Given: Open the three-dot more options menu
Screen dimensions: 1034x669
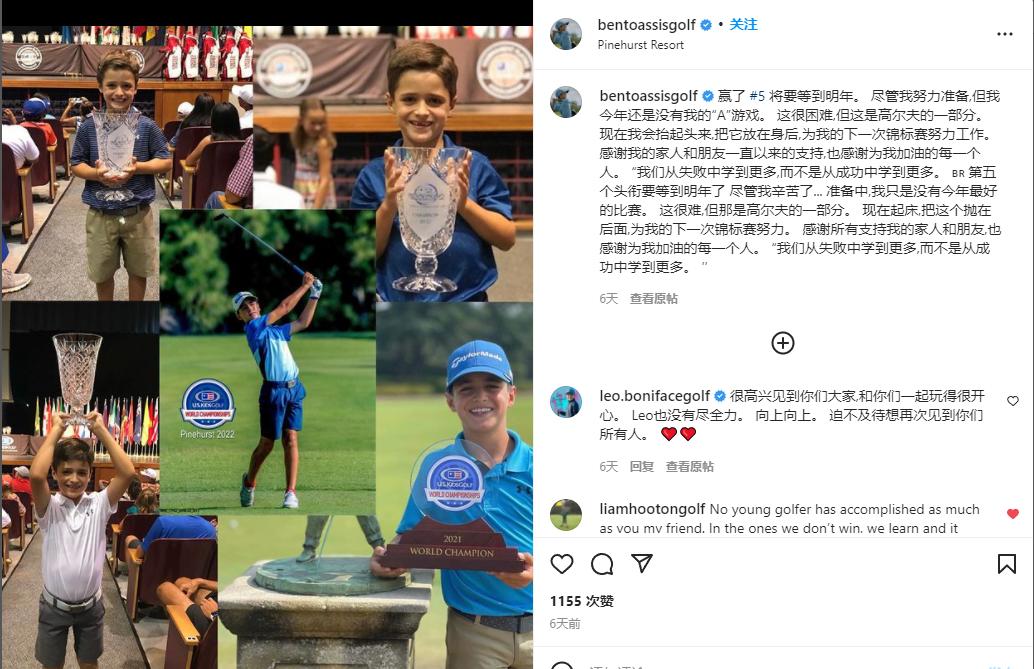Looking at the screenshot, I should click(x=1004, y=34).
